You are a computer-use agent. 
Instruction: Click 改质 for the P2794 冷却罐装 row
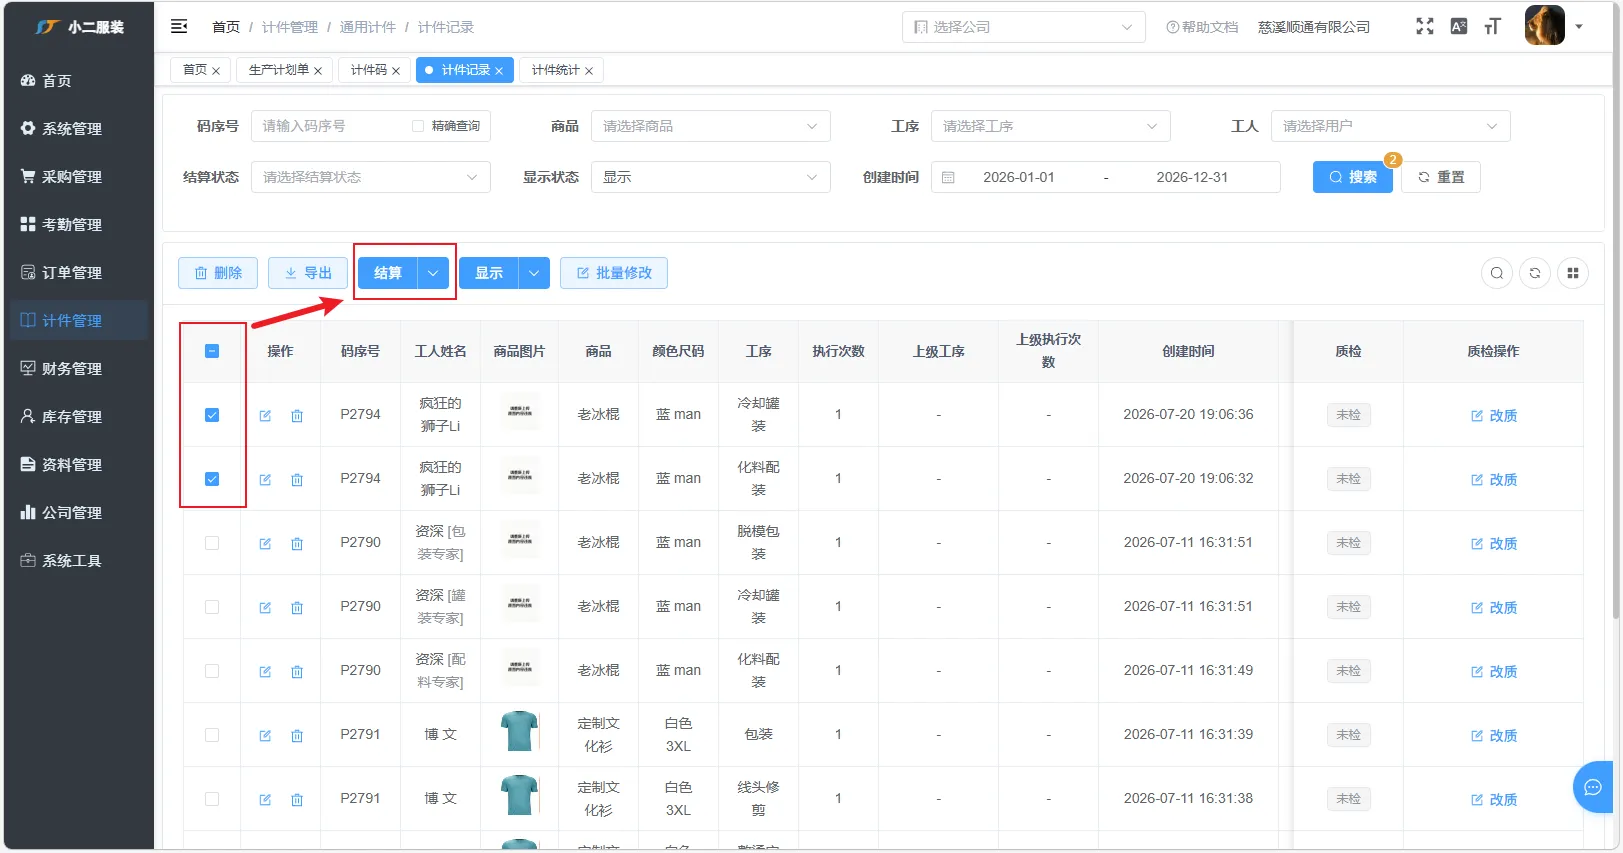point(1494,416)
